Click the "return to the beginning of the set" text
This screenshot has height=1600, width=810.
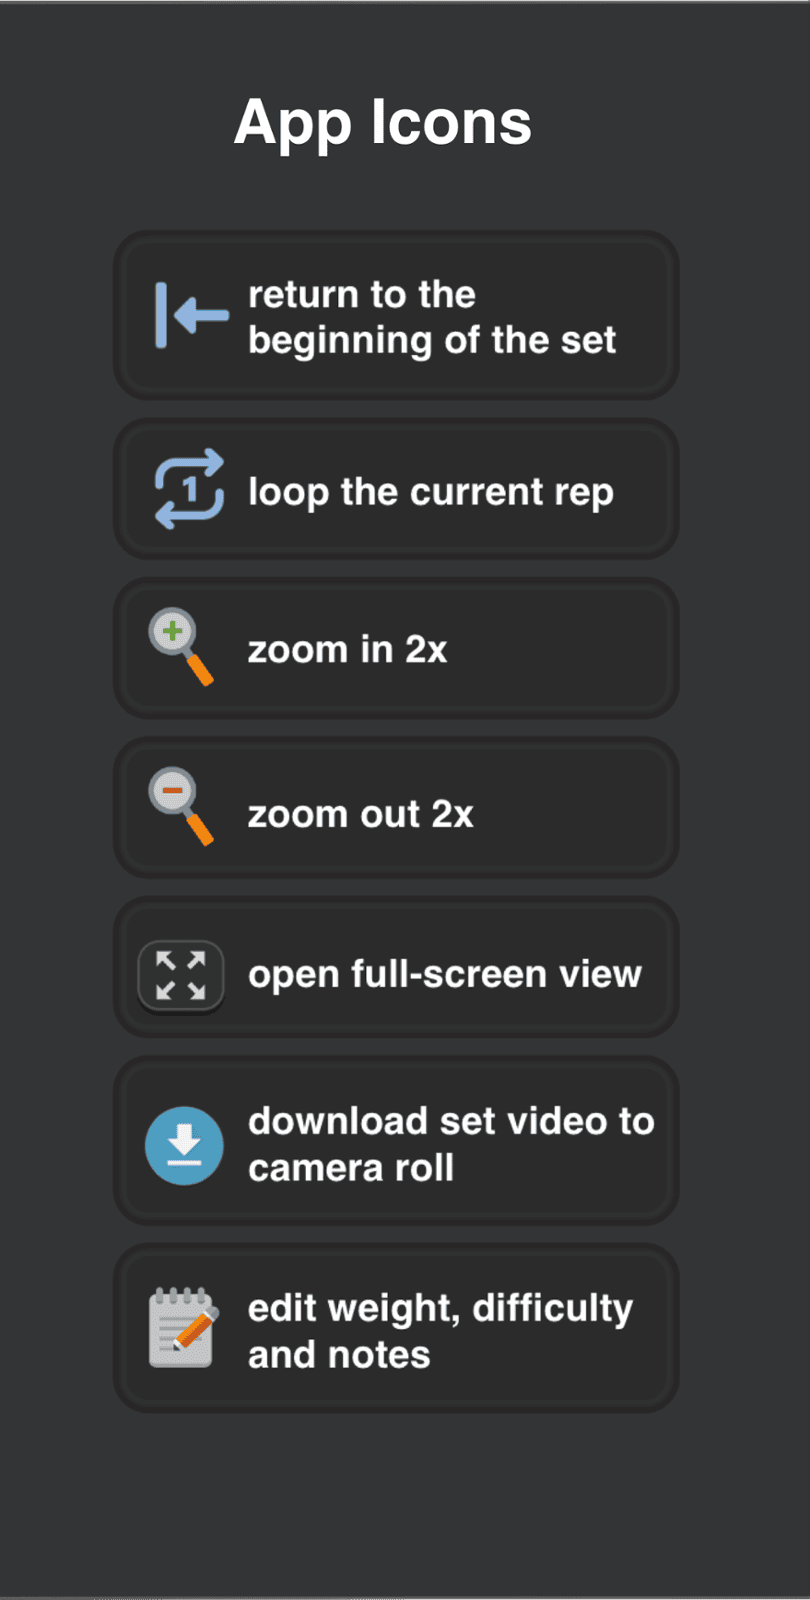coord(431,317)
